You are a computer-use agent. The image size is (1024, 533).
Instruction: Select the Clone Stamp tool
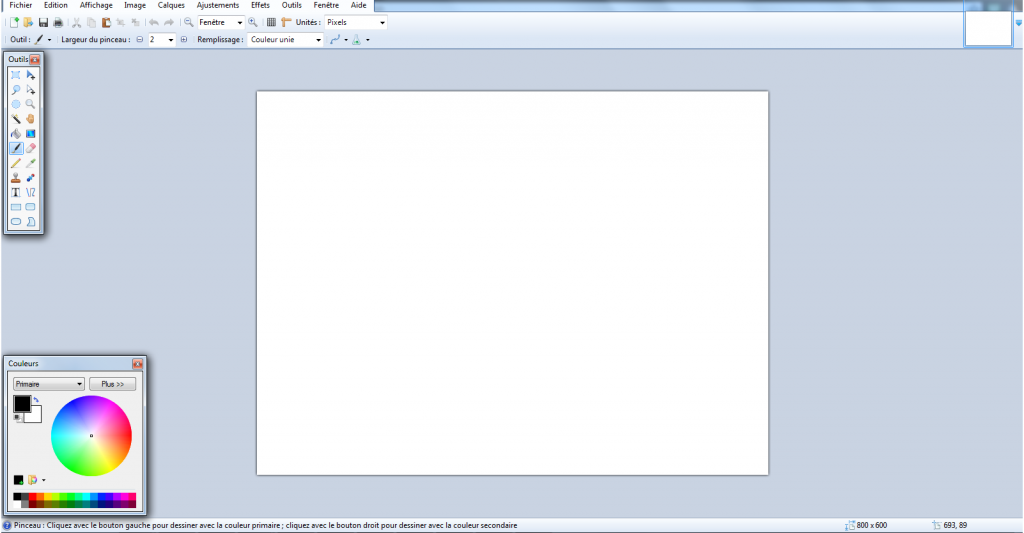click(x=16, y=178)
